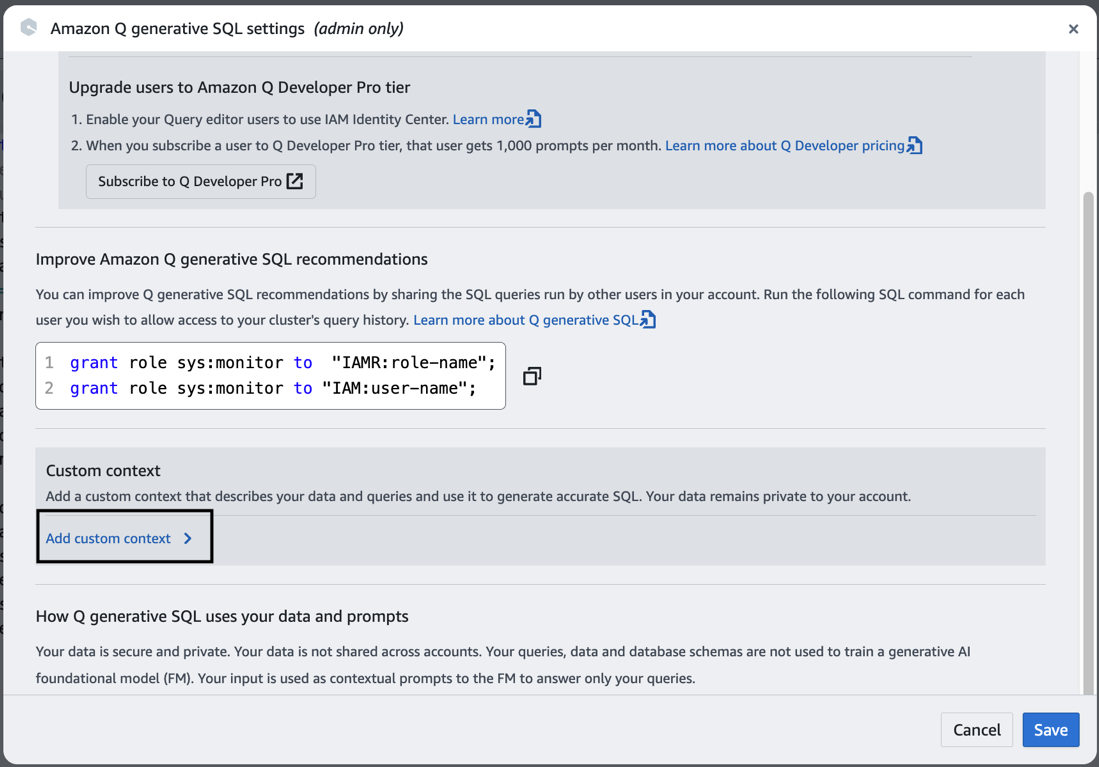1099x767 pixels.
Task: Click 'How Q generative SQL uses your data' heading
Action: click(221, 616)
